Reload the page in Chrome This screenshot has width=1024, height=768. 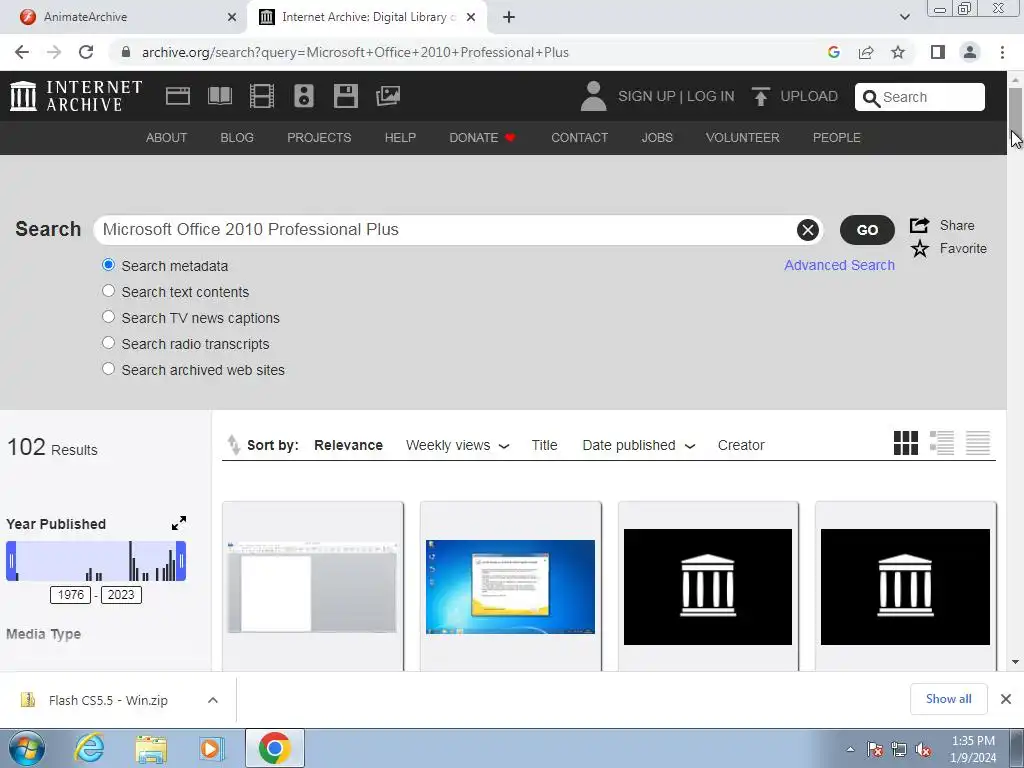point(86,52)
